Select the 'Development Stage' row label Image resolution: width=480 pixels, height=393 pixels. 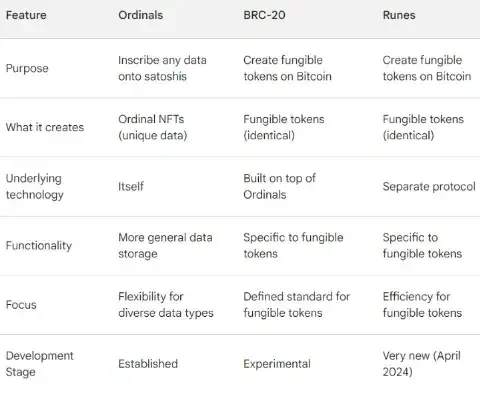click(x=39, y=364)
